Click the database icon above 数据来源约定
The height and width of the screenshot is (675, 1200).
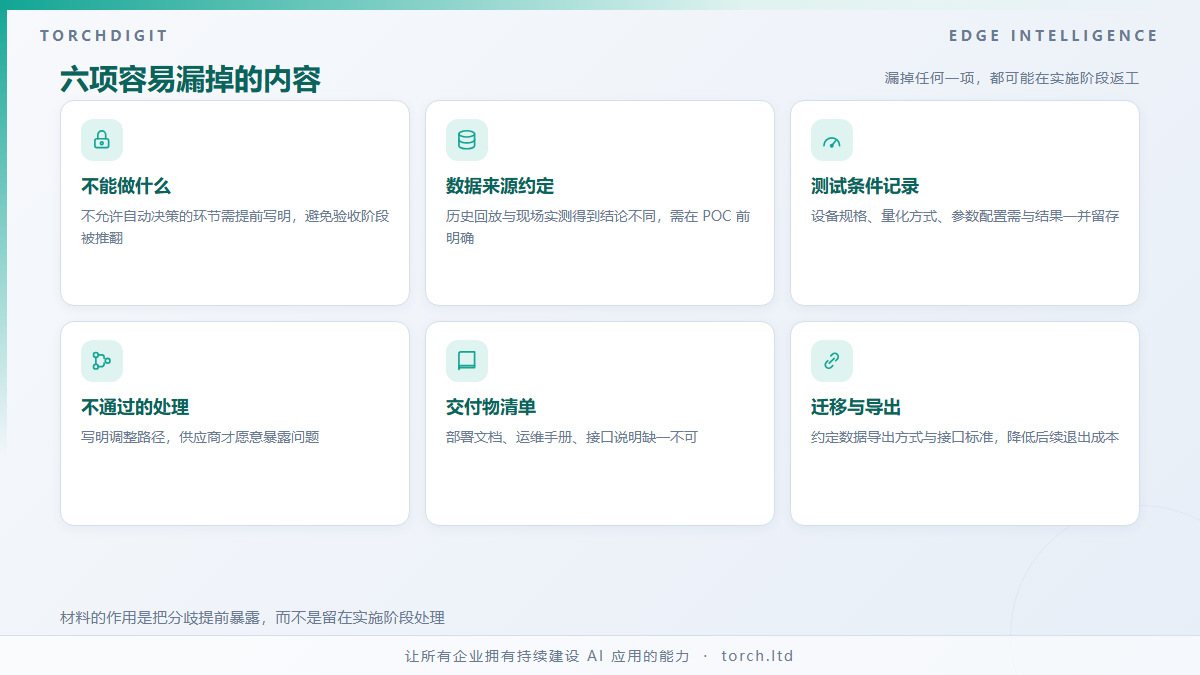click(467, 140)
